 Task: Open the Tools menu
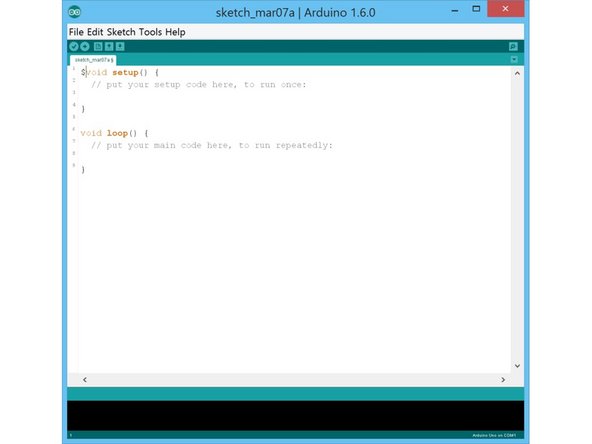point(150,32)
